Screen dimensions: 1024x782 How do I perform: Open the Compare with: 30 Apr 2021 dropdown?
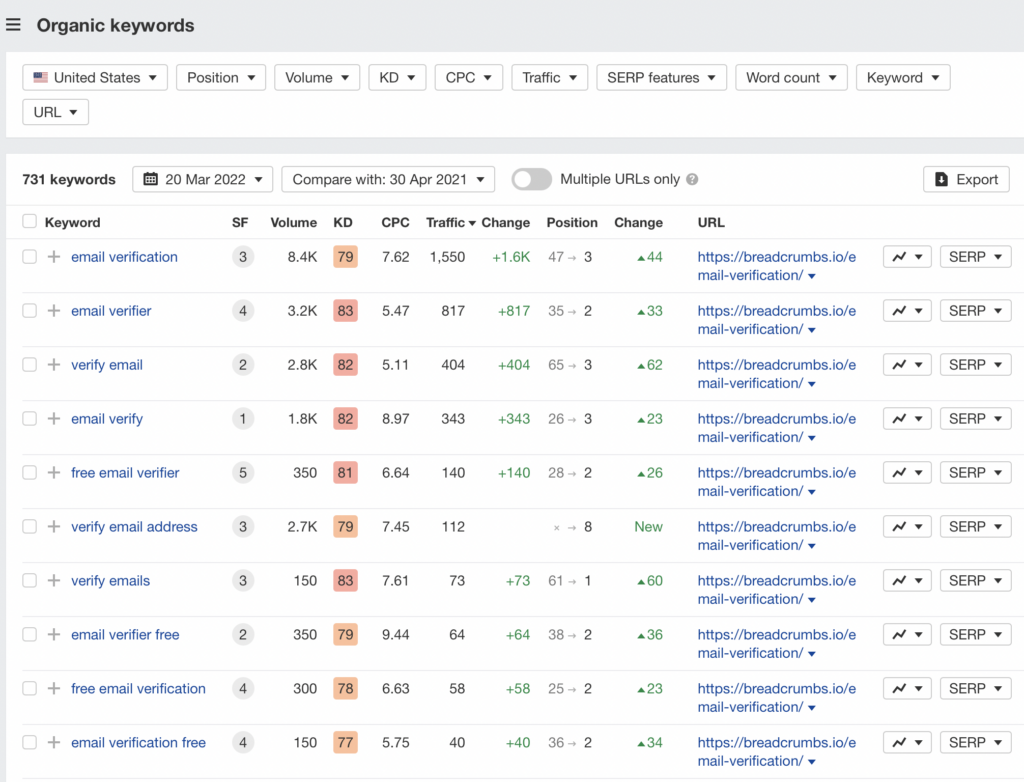[388, 179]
